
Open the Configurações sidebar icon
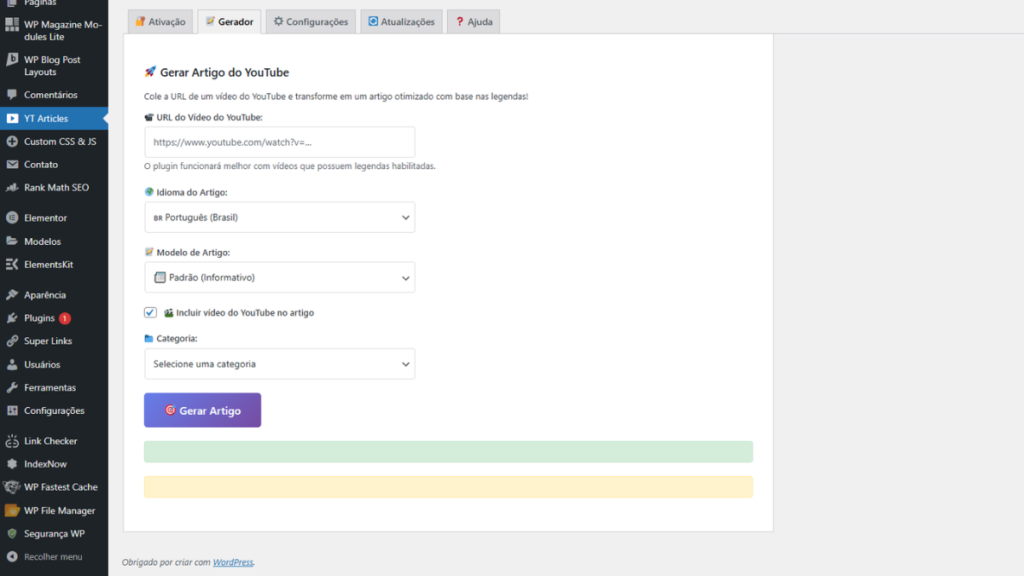click(x=12, y=411)
